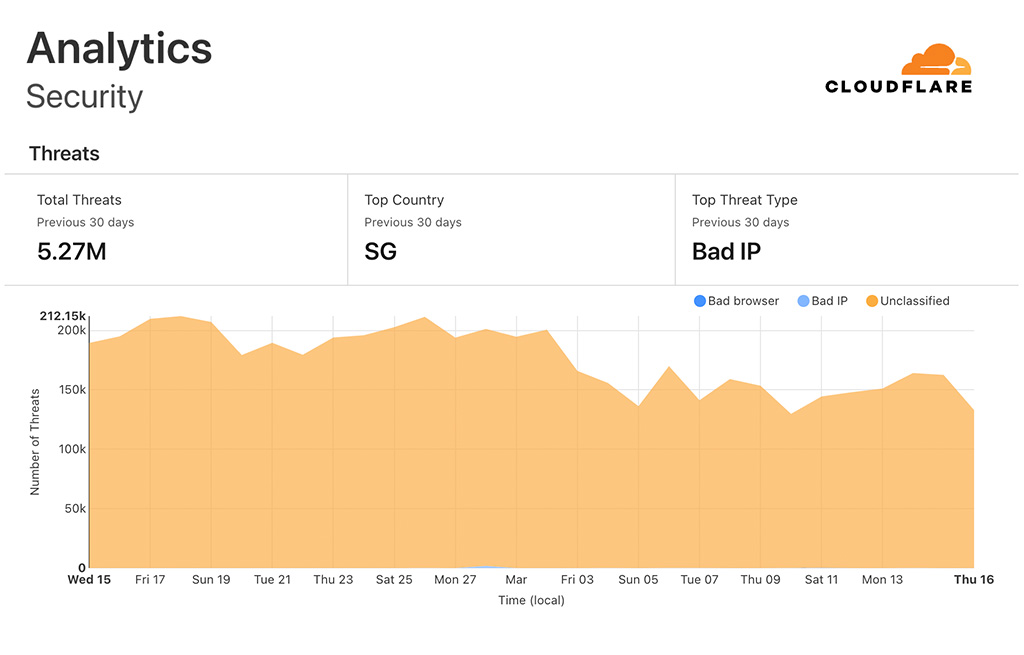Viewport: 1024px width, 655px height.
Task: Select the Total Threats 5.27M value
Action: (x=71, y=252)
